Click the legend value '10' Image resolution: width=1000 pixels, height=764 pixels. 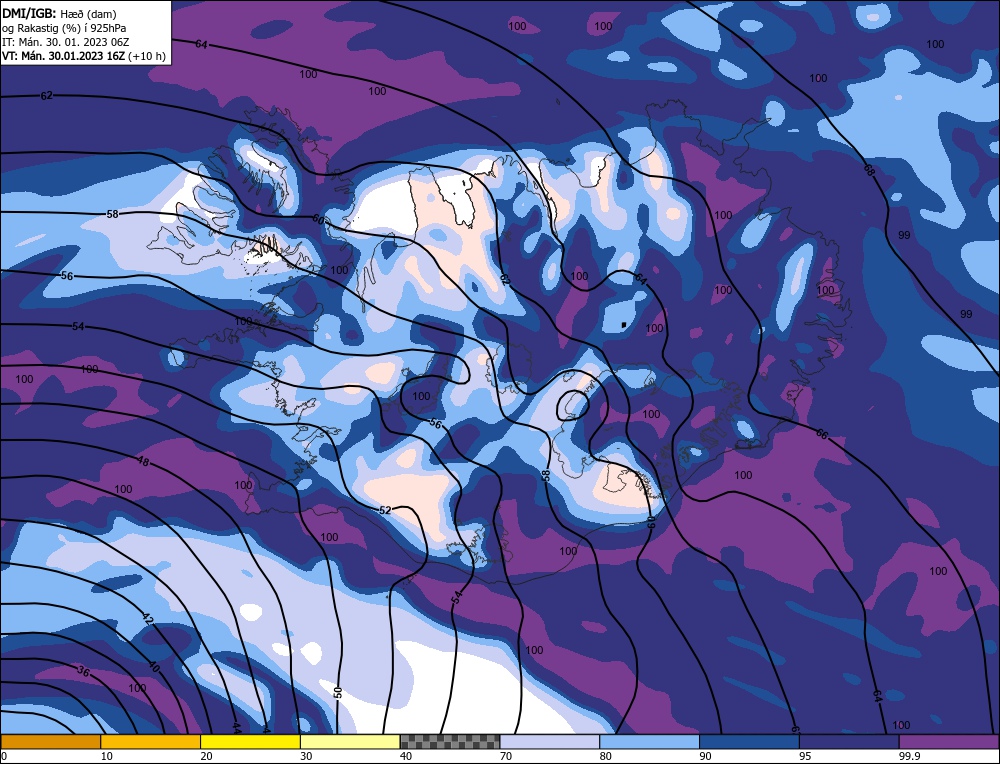click(x=107, y=756)
